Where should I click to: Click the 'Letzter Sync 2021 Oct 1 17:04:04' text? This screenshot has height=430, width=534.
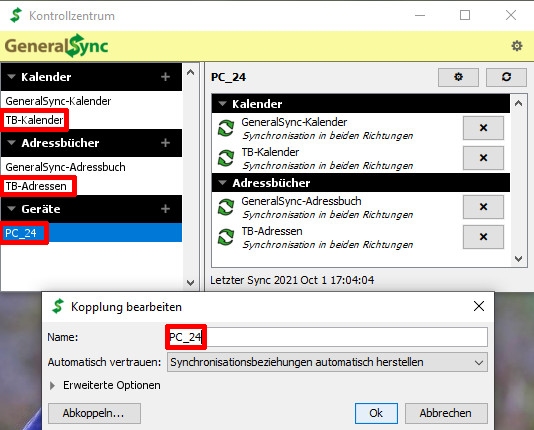(x=292, y=280)
